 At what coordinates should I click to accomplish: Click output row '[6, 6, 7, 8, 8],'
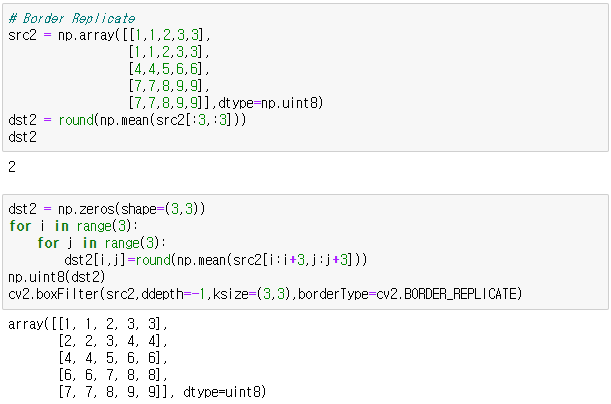click(113, 375)
